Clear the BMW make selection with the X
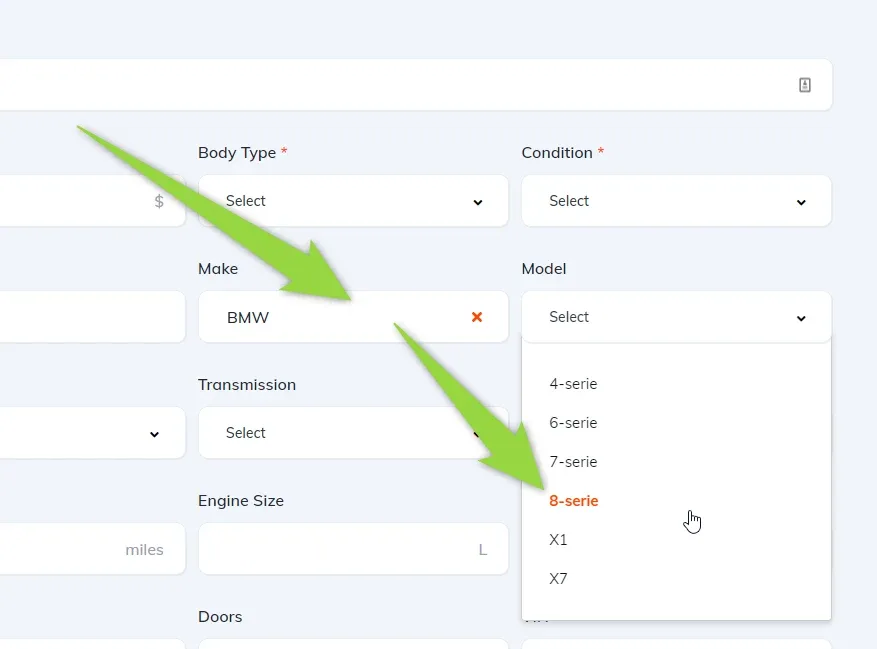Image resolution: width=877 pixels, height=649 pixels. coord(477,317)
